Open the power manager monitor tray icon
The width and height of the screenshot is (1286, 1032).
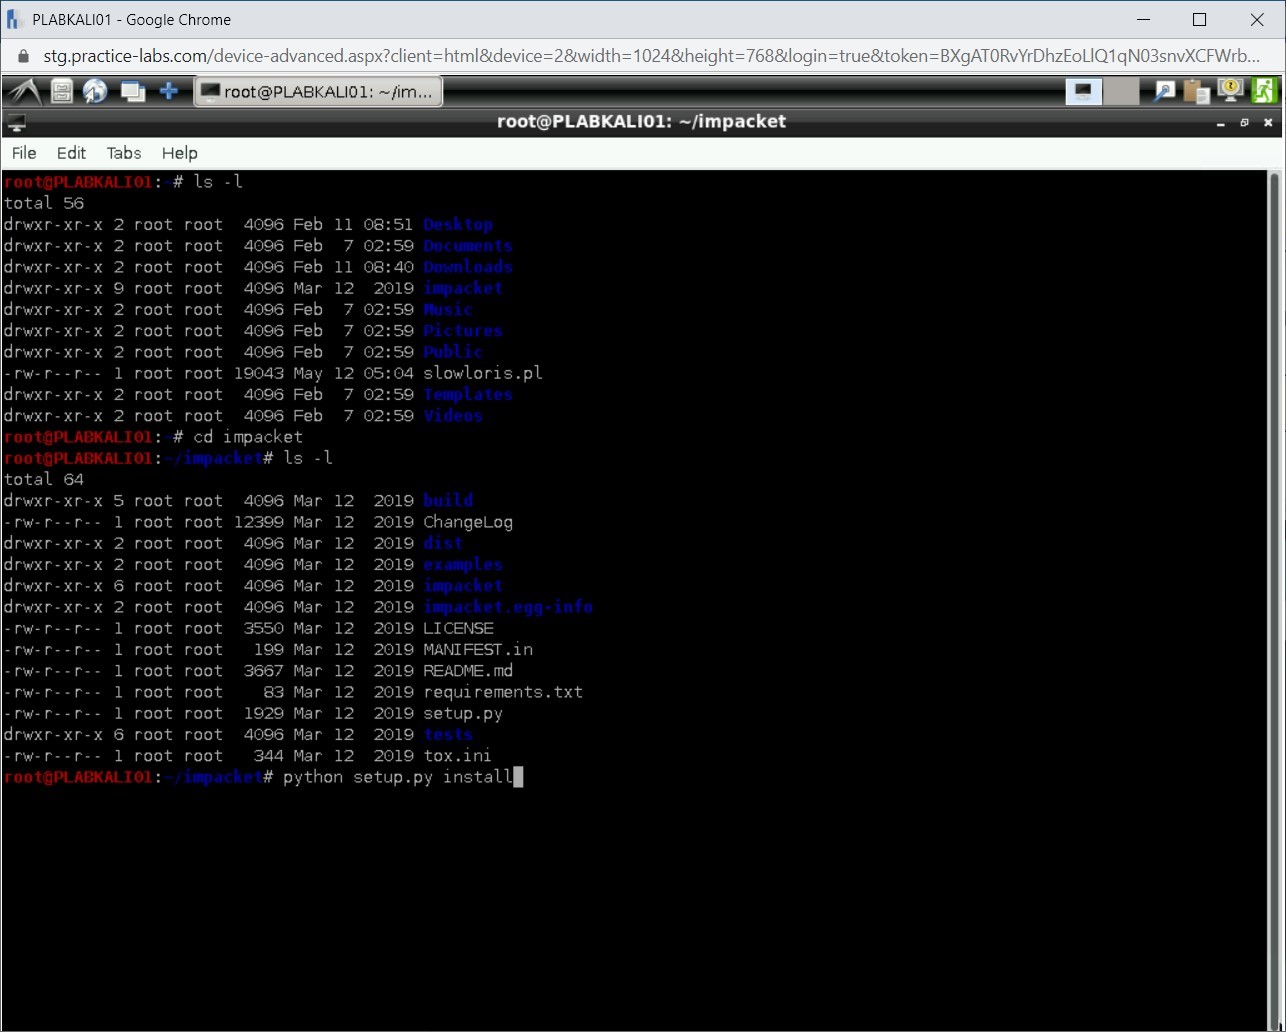(1231, 91)
